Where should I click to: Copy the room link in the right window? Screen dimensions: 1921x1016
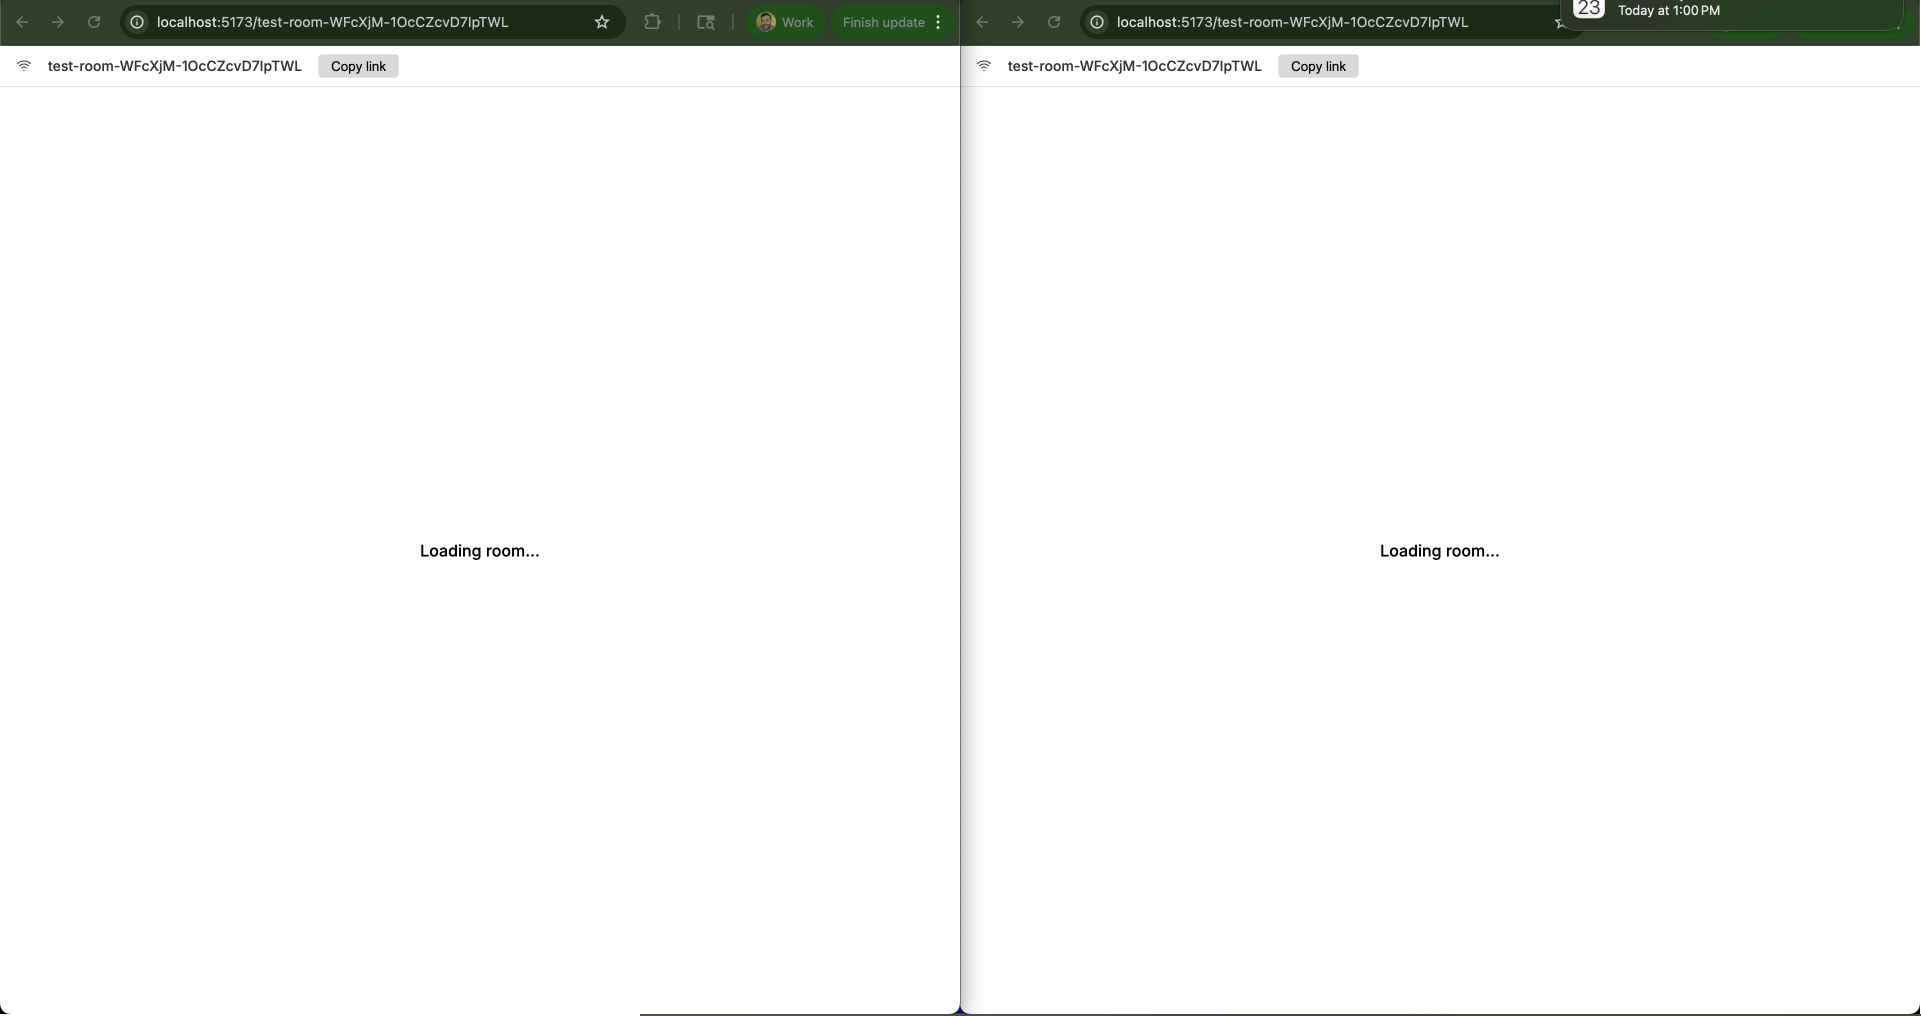click(x=1318, y=66)
